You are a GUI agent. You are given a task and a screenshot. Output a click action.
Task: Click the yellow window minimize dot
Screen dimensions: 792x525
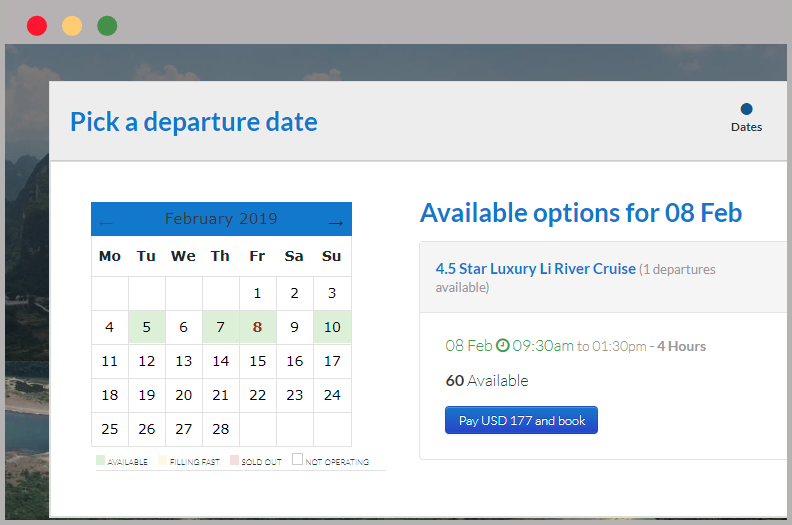[x=72, y=26]
